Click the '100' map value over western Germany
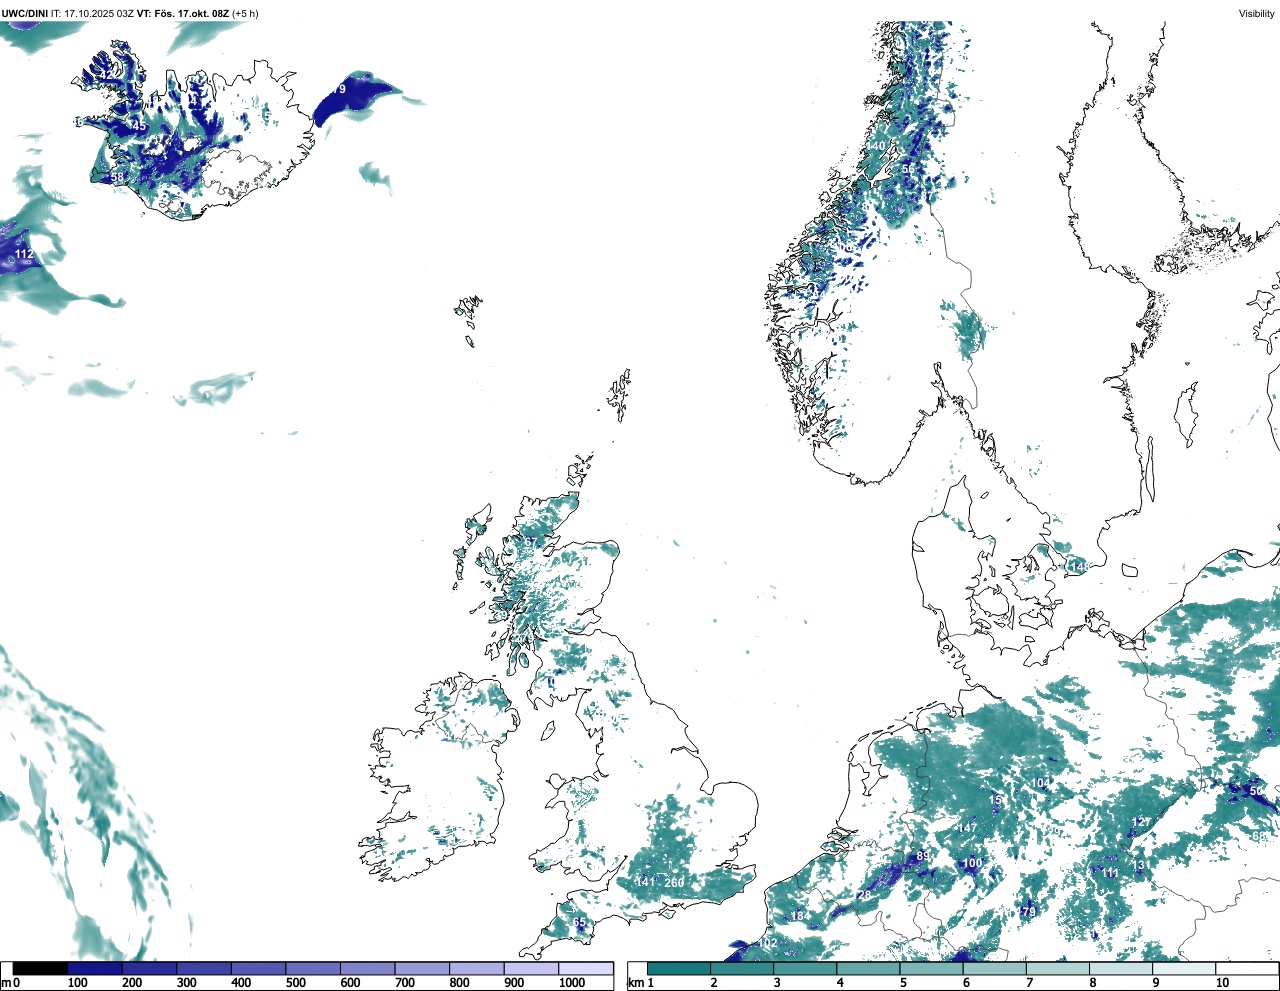1280x991 pixels. coord(972,863)
